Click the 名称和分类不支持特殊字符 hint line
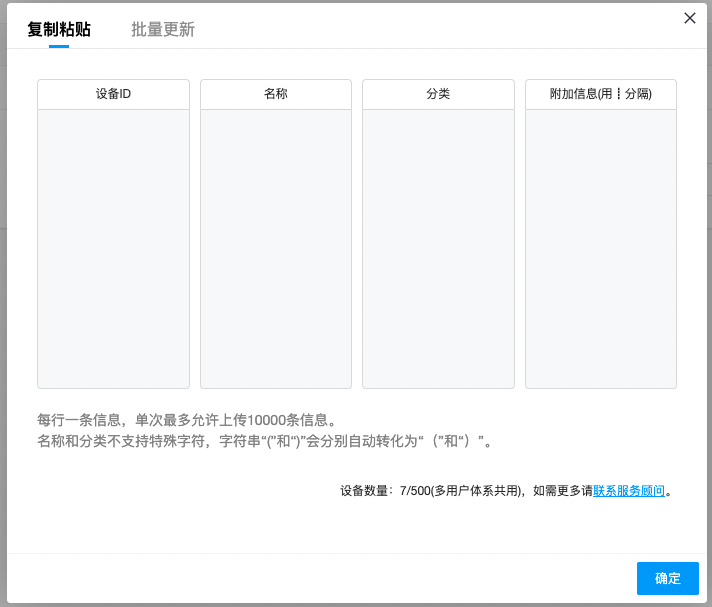The image size is (712, 607). (x=265, y=441)
